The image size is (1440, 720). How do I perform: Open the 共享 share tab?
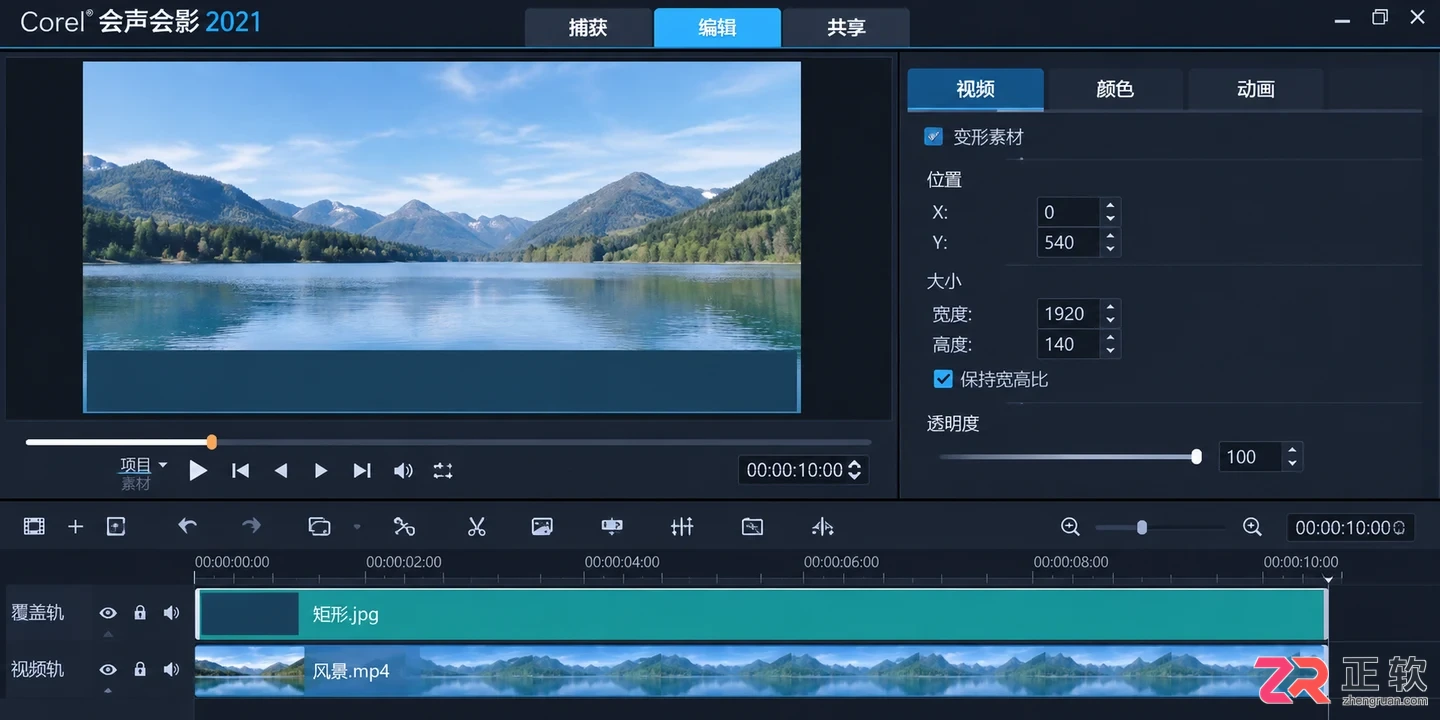point(846,28)
